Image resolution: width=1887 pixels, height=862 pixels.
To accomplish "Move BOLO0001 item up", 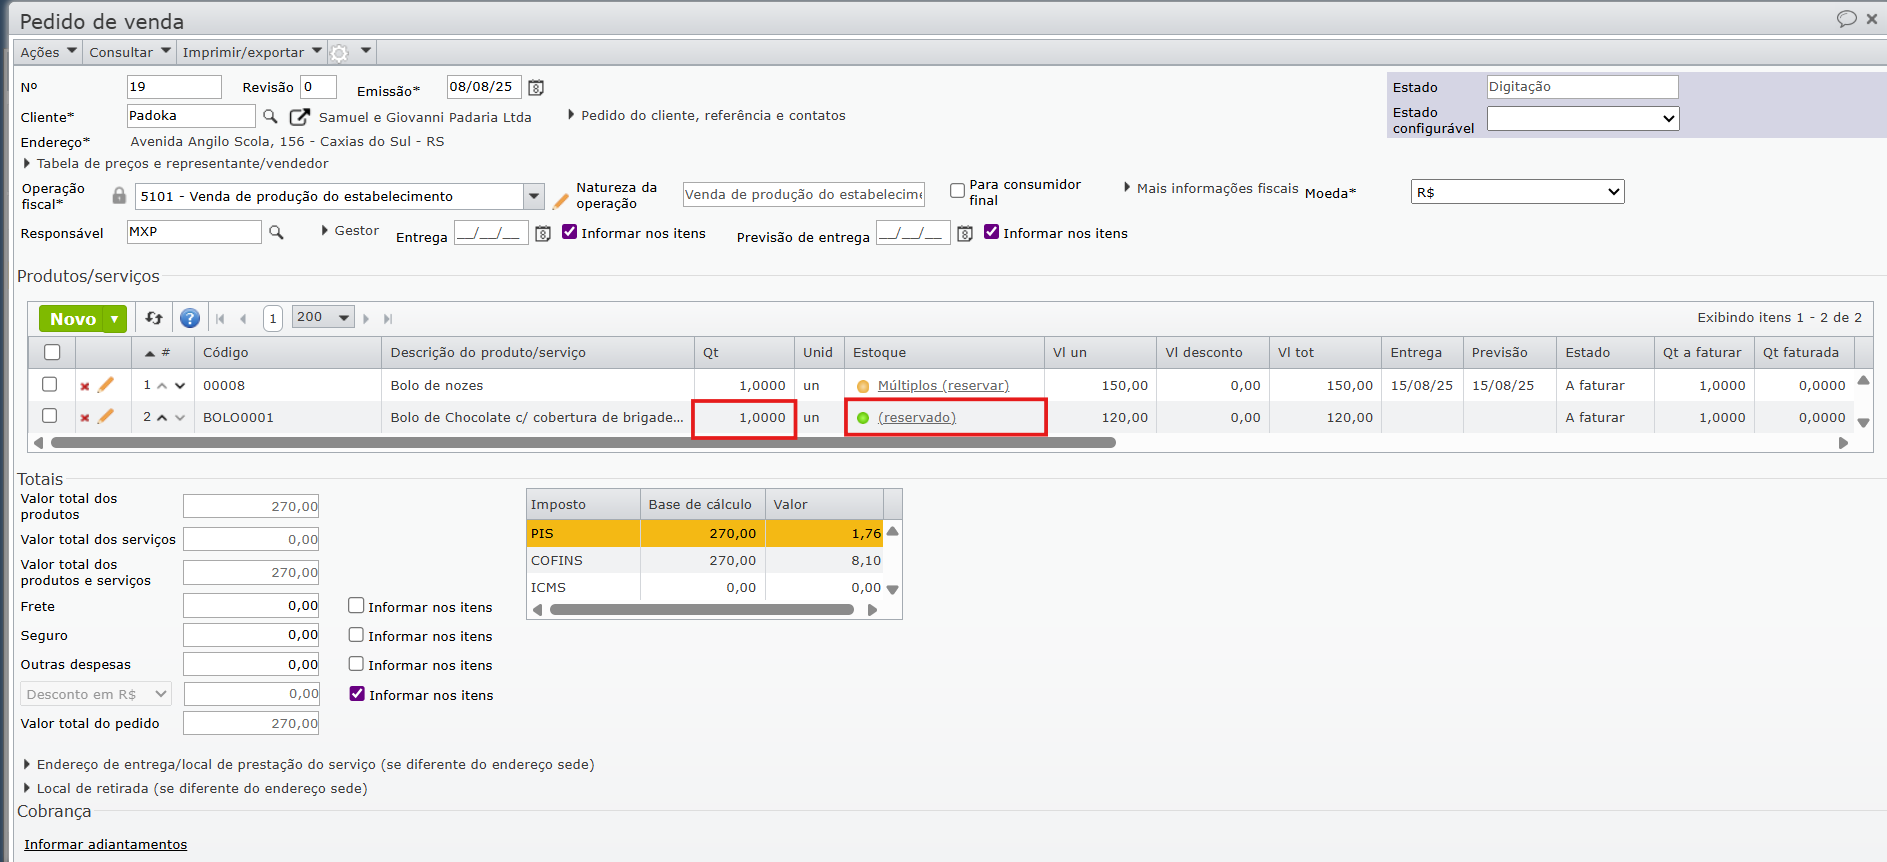I will (162, 418).
